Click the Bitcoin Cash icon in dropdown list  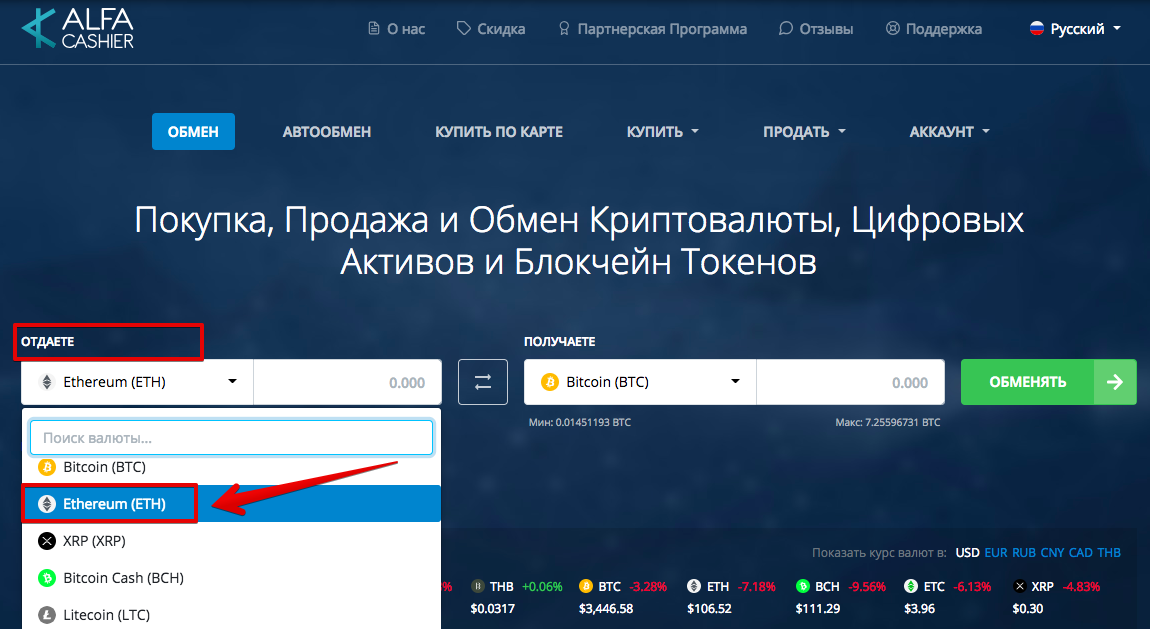[47, 578]
